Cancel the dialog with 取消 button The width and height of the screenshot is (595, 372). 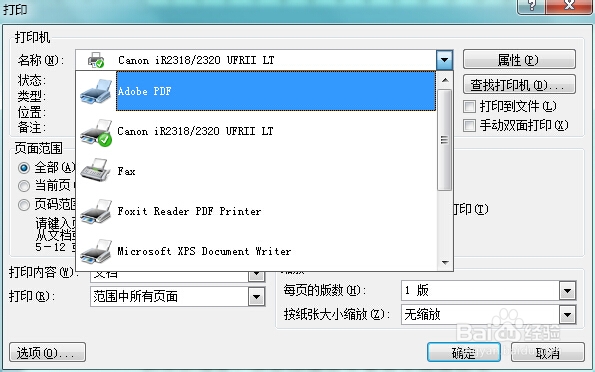(x=548, y=353)
